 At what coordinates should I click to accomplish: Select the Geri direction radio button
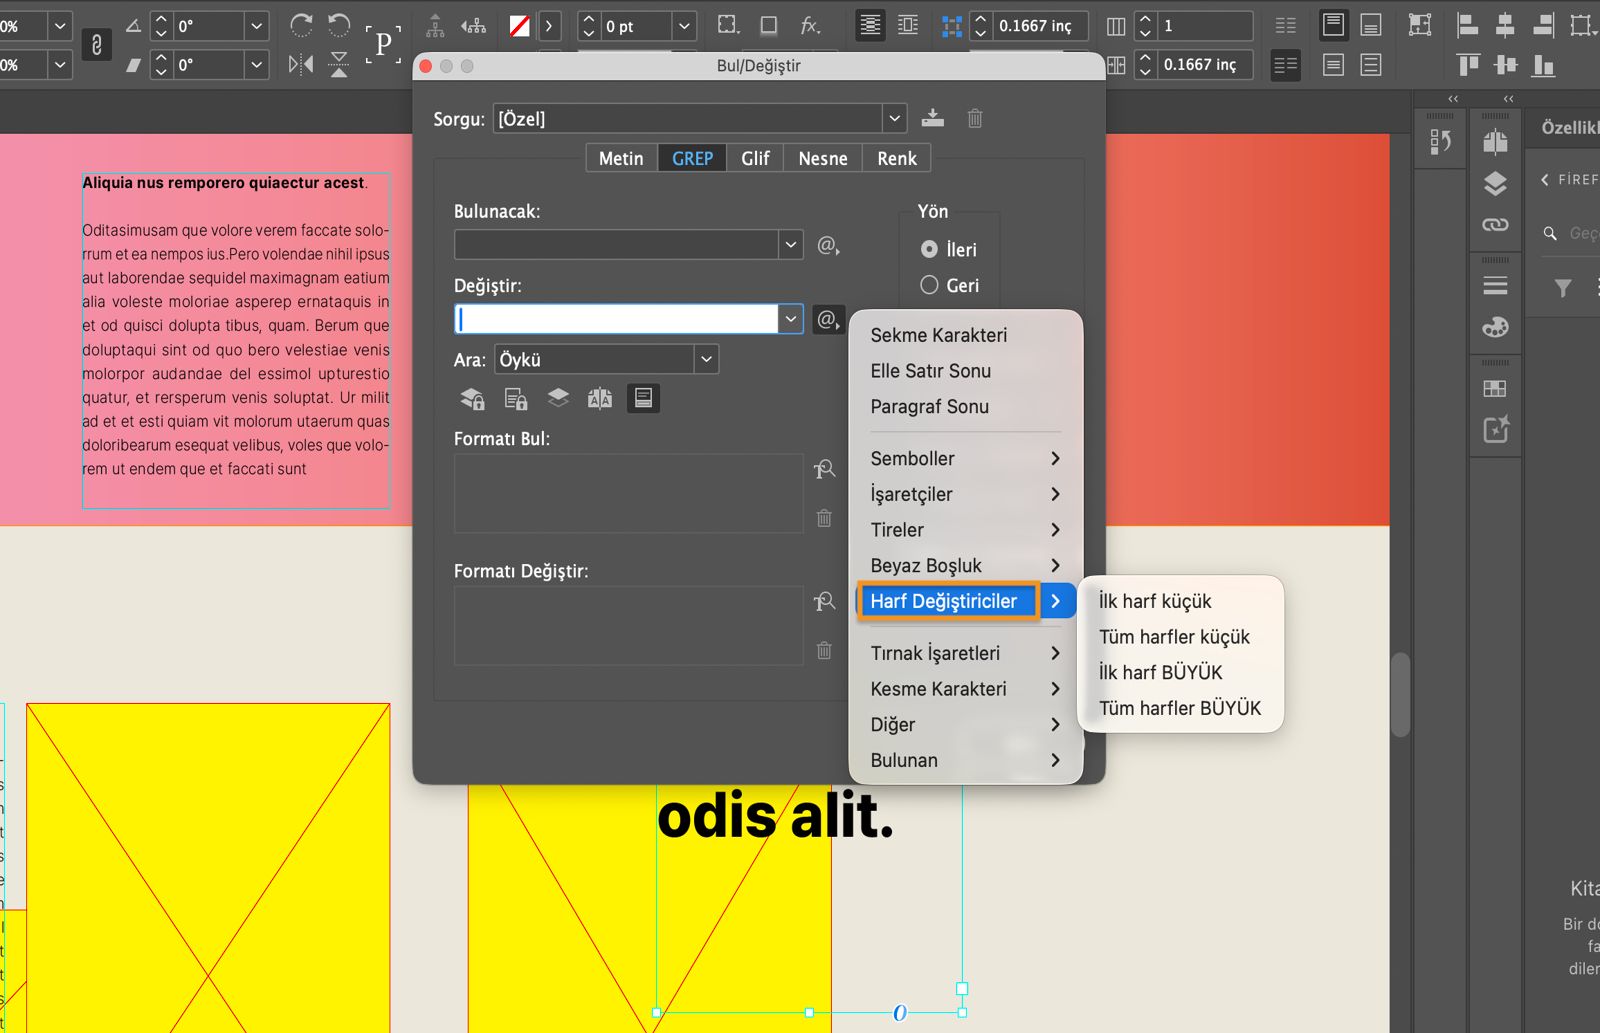pos(929,285)
